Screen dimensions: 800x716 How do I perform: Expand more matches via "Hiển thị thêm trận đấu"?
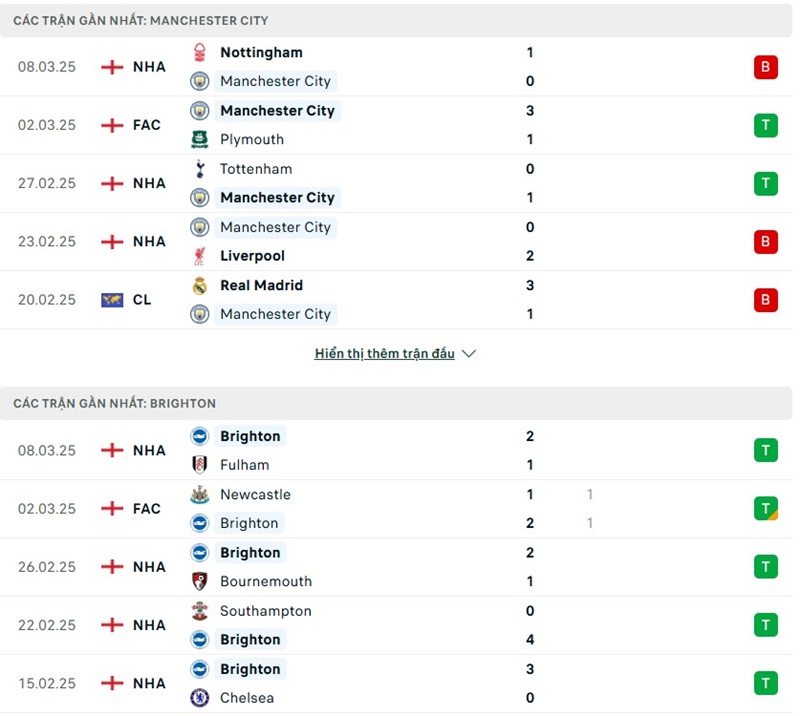click(385, 354)
